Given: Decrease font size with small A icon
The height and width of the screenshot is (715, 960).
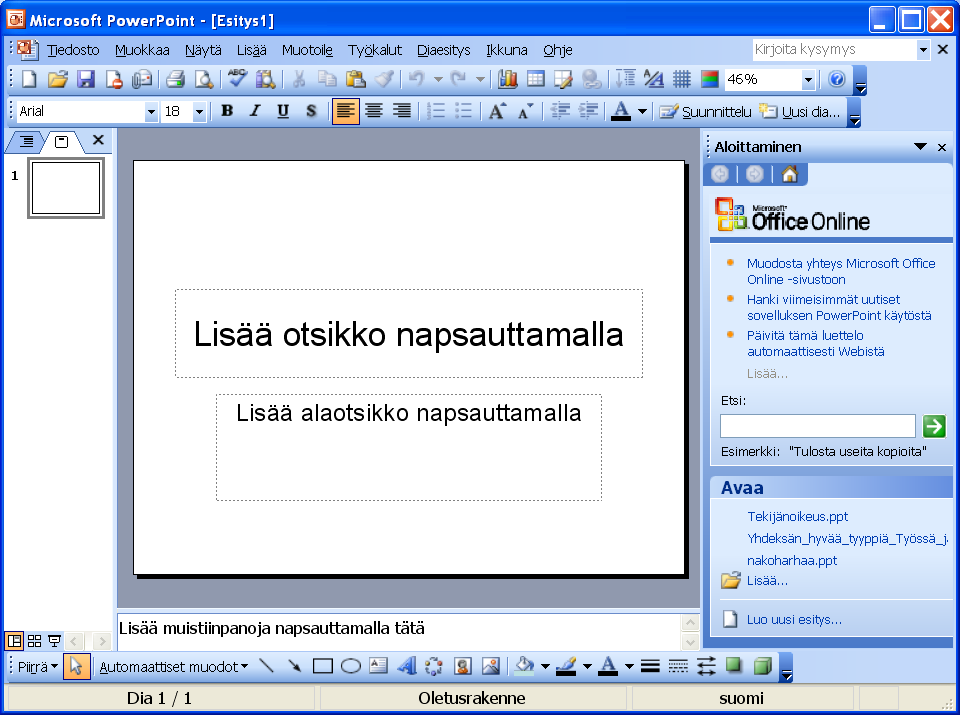Looking at the screenshot, I should (x=525, y=111).
